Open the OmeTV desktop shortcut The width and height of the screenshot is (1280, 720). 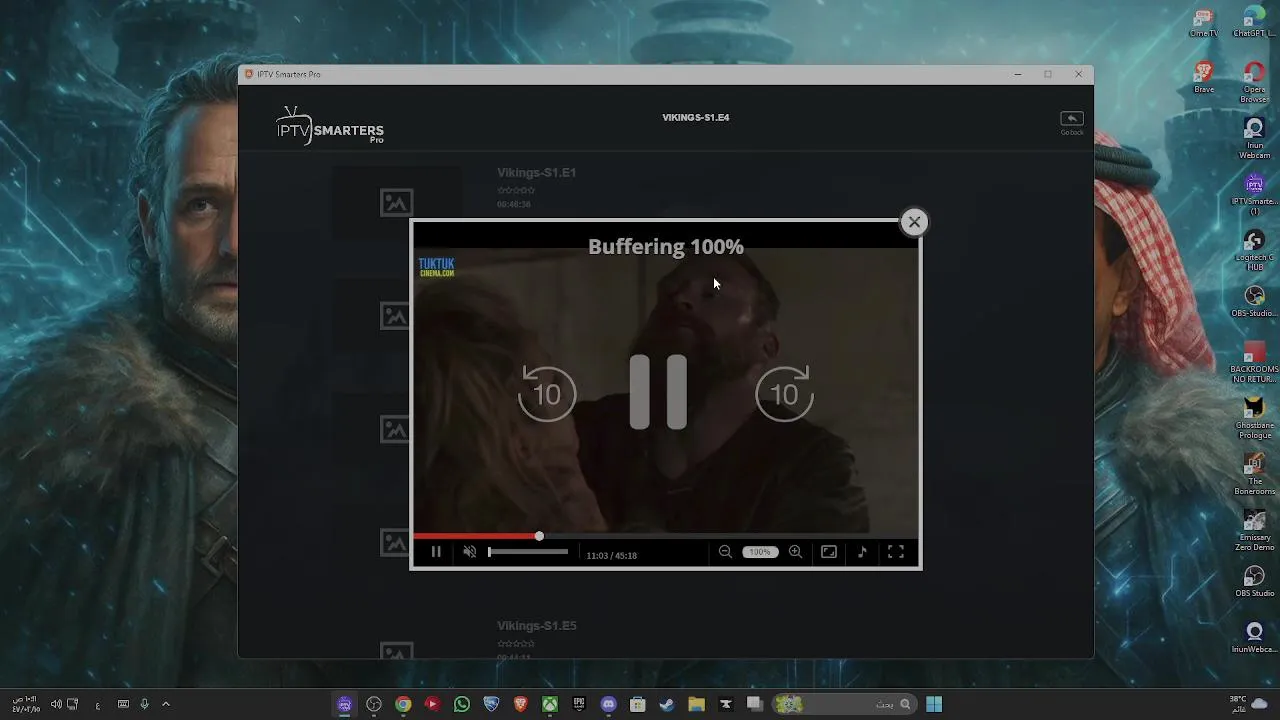1204,22
